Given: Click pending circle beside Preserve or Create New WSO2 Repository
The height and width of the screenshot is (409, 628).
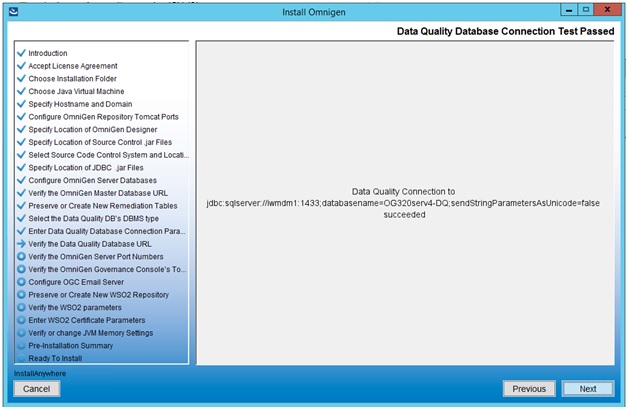Looking at the screenshot, I should (x=22, y=294).
